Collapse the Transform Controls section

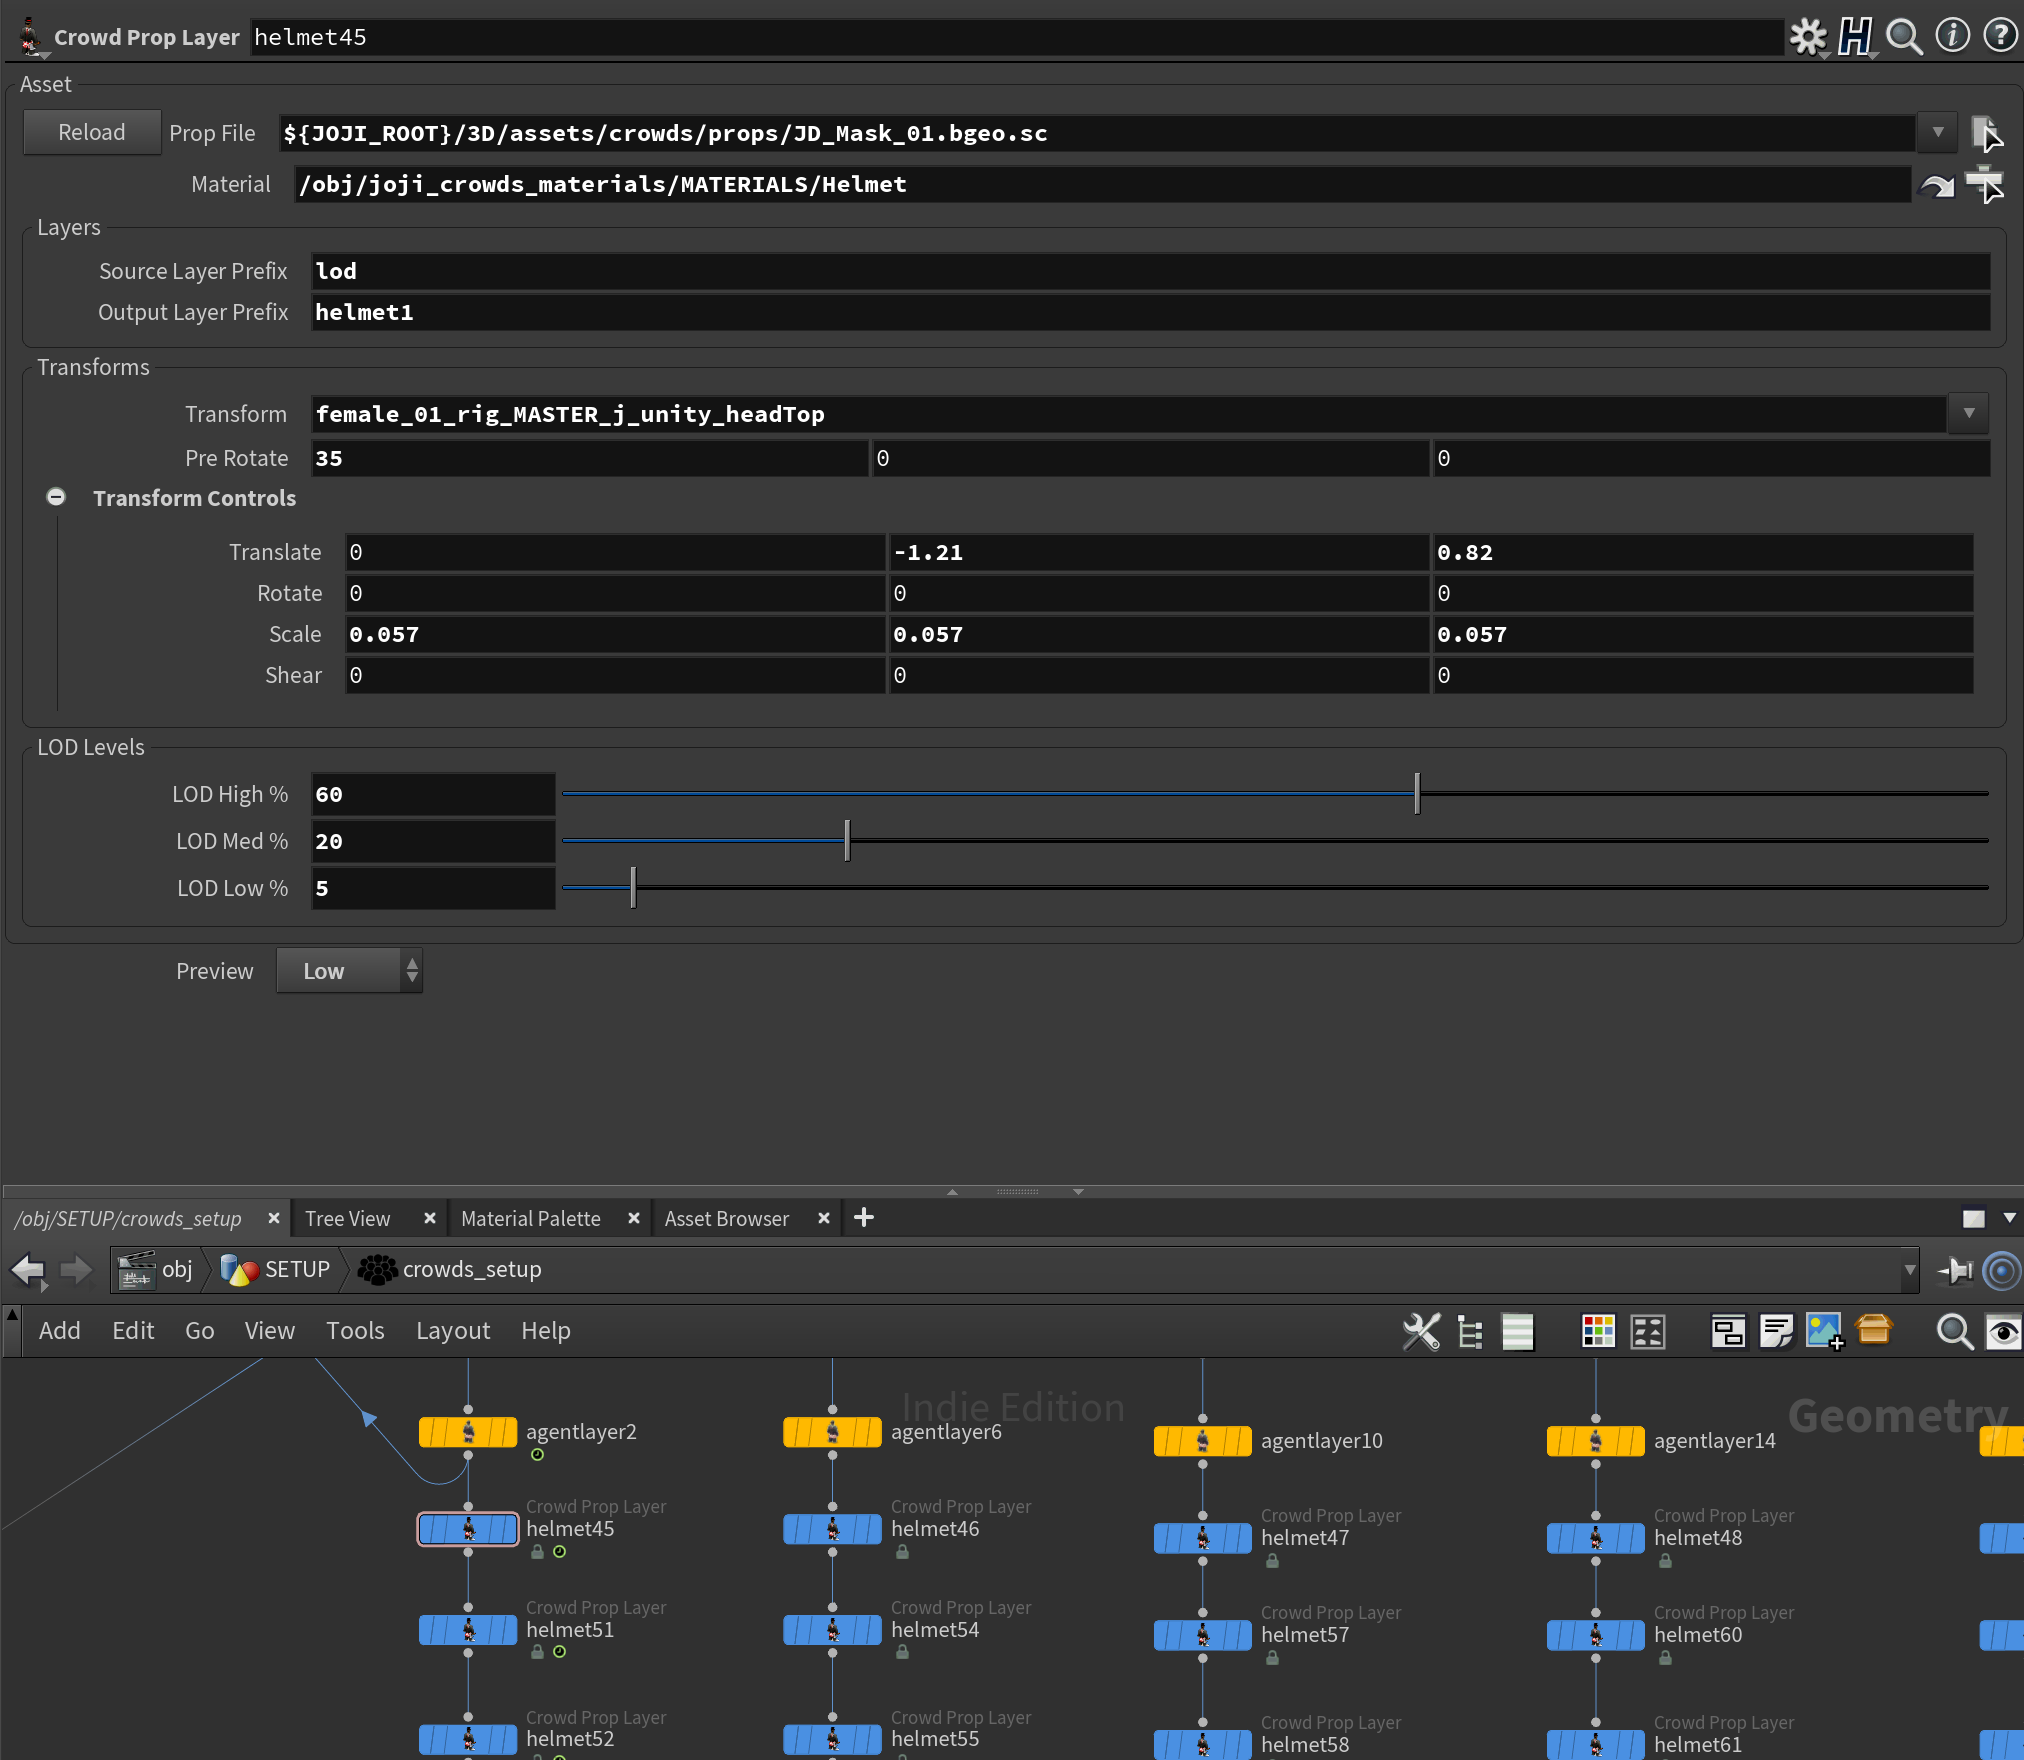57,497
